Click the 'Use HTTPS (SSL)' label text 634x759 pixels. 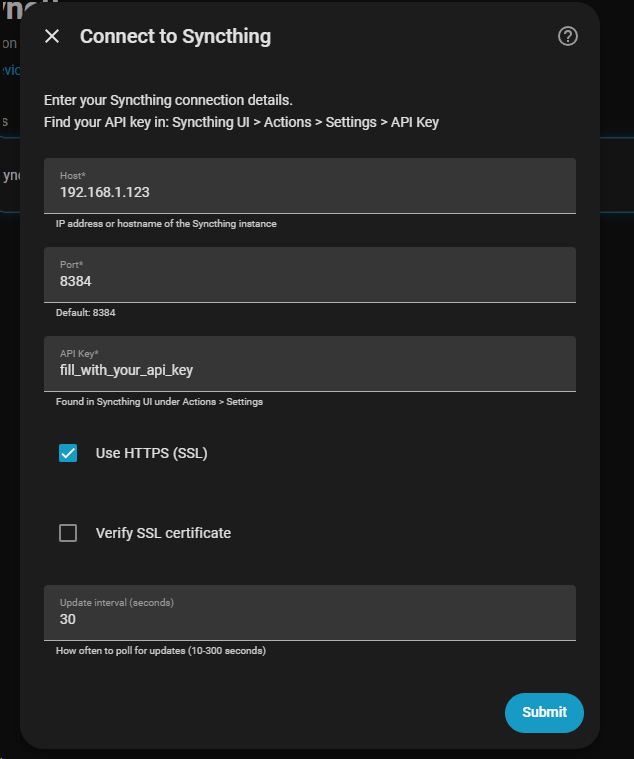(x=151, y=453)
